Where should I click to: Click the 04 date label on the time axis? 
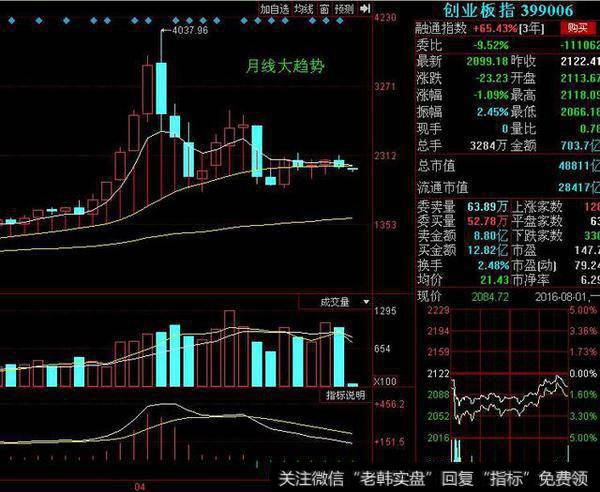pyautogui.click(x=140, y=487)
